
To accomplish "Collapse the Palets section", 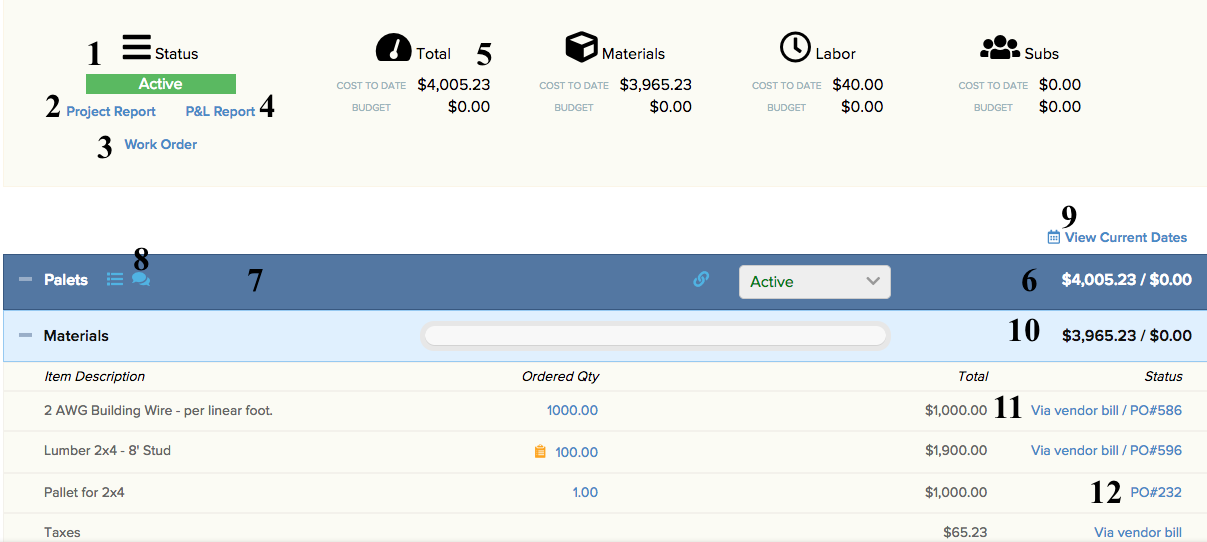I will 26,280.
